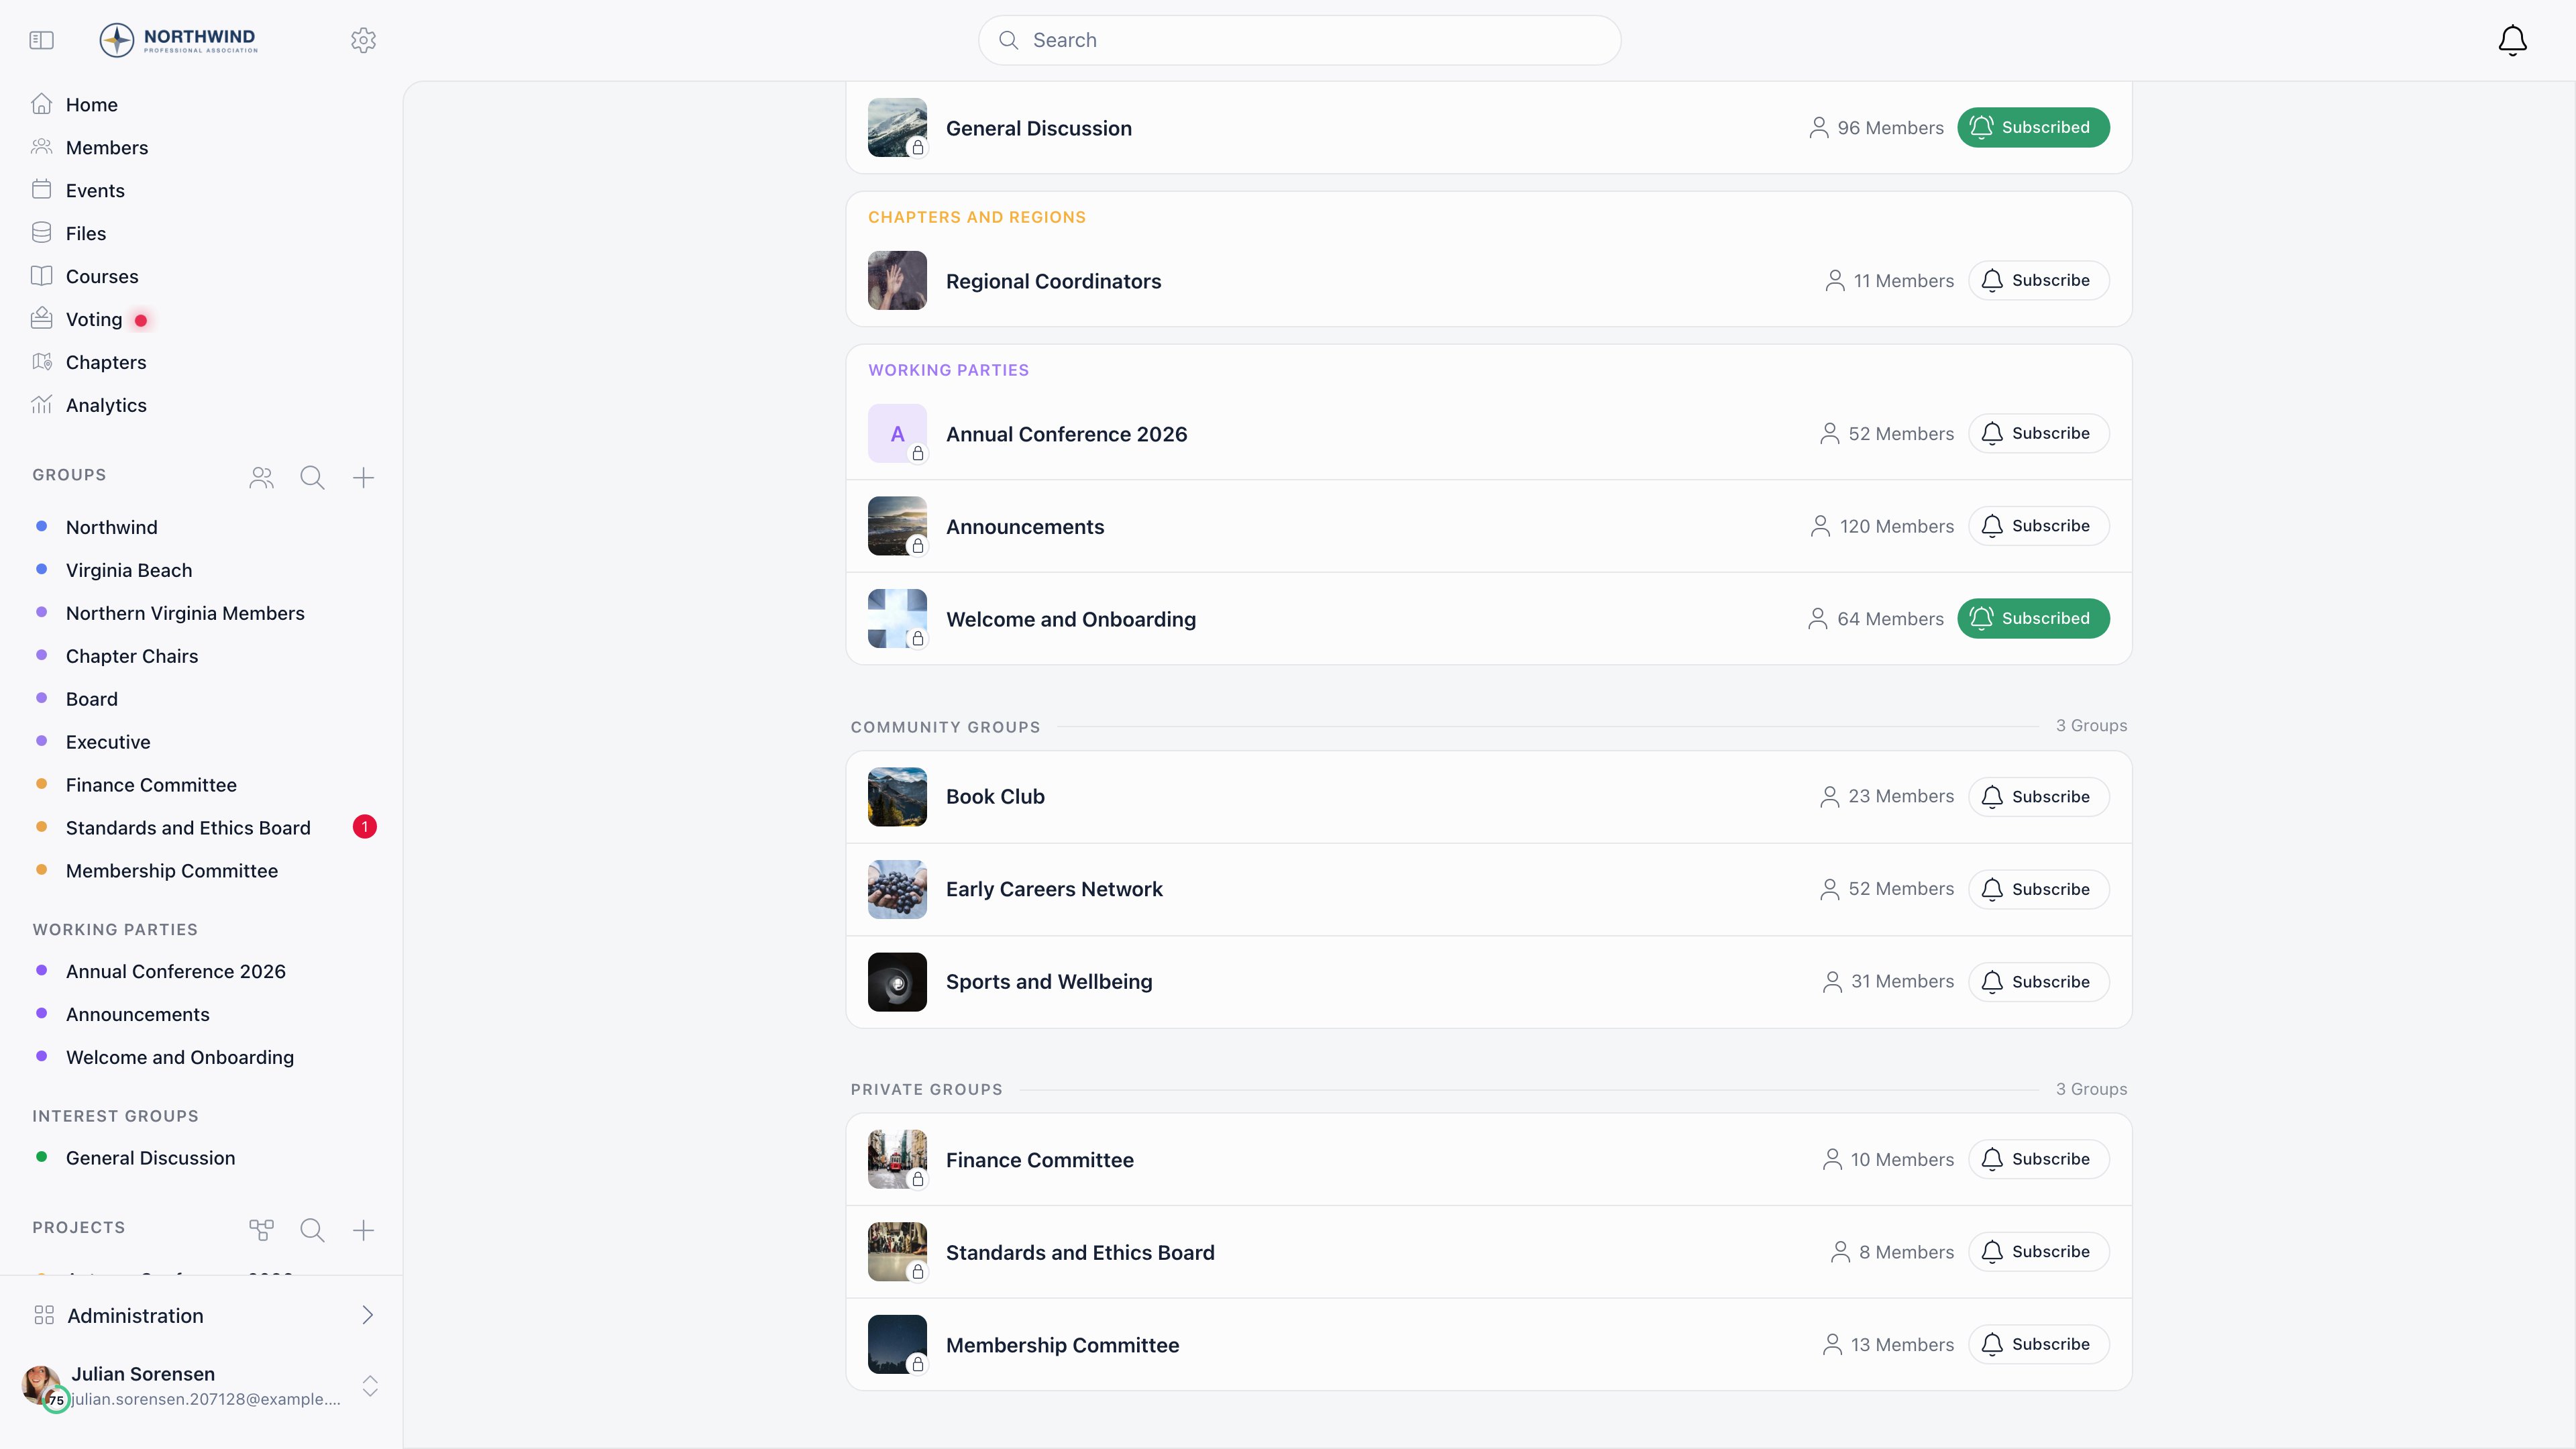Click the search field

click(1299, 40)
